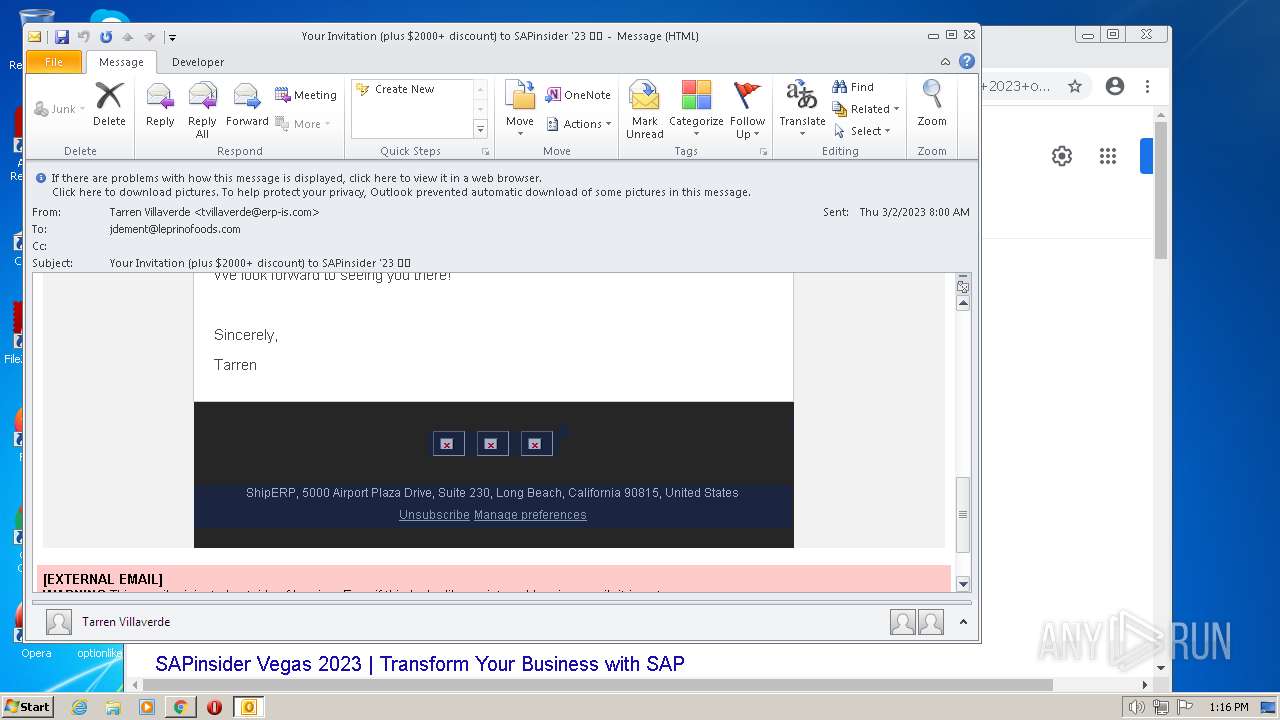Viewport: 1280px width, 720px height.
Task: Open the Actions dropdown menu
Action: coord(579,124)
